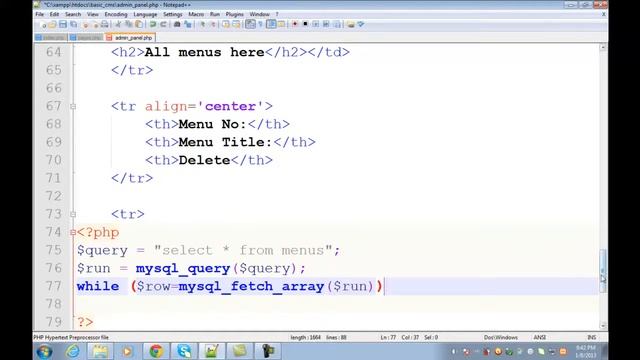
Task: Open Internet Explorer from taskbar
Action: click(x=73, y=351)
